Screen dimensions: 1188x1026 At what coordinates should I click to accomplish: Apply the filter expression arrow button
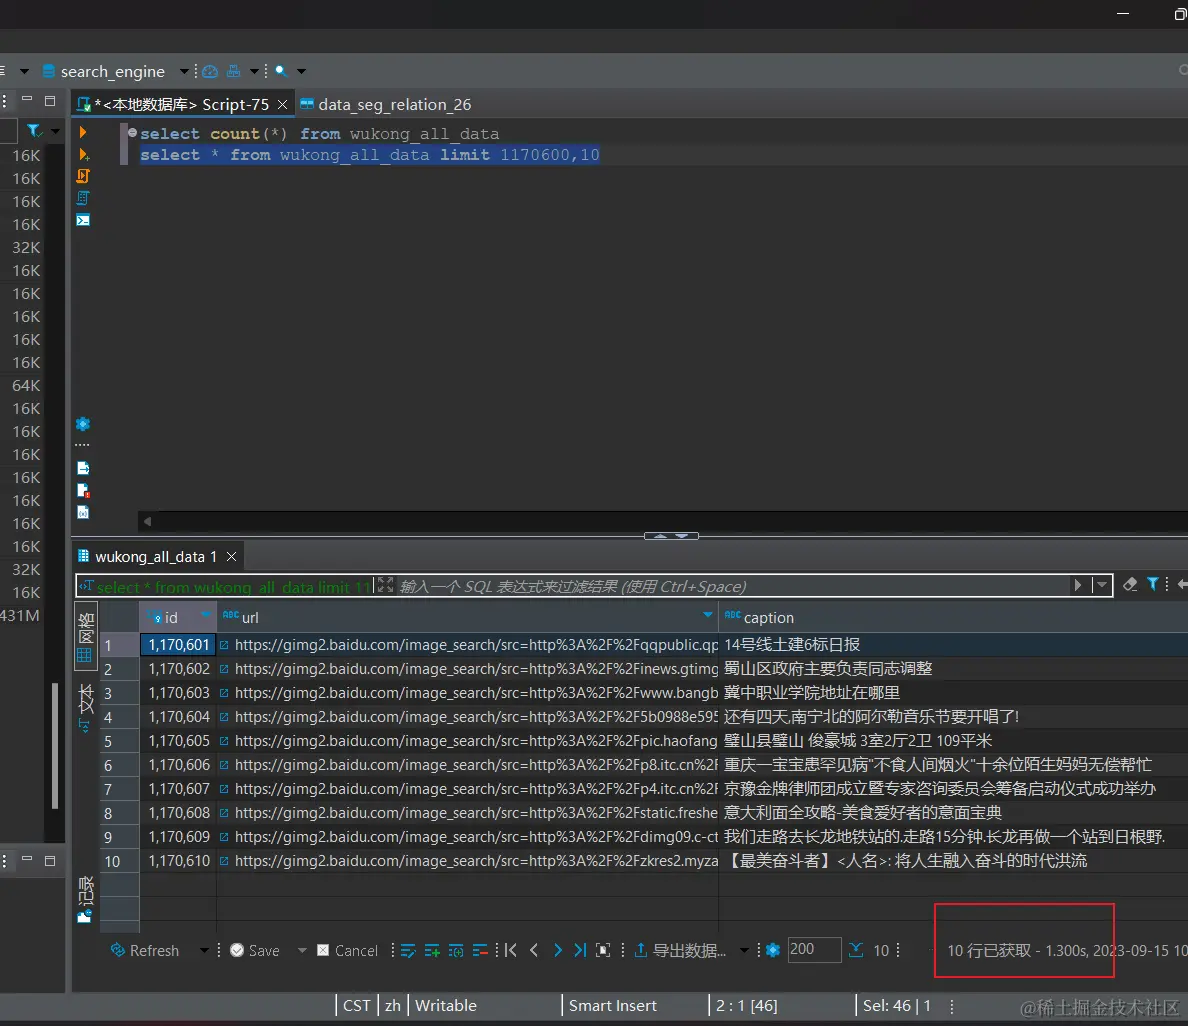pyautogui.click(x=1077, y=585)
